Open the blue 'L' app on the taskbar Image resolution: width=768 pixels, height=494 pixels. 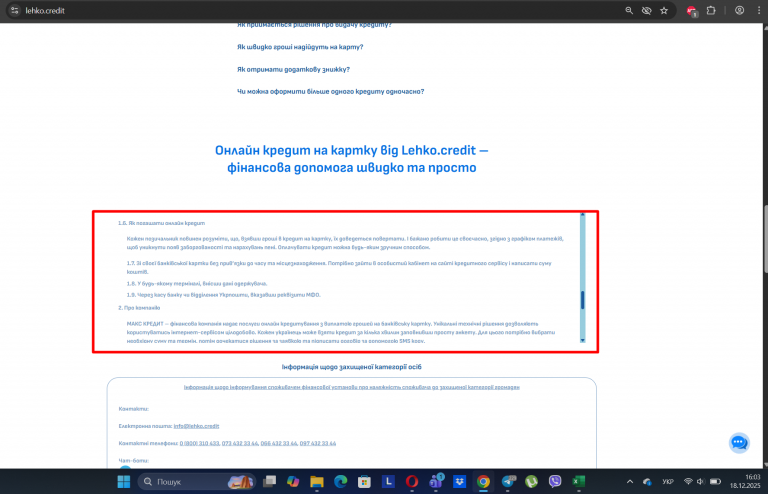(388, 482)
